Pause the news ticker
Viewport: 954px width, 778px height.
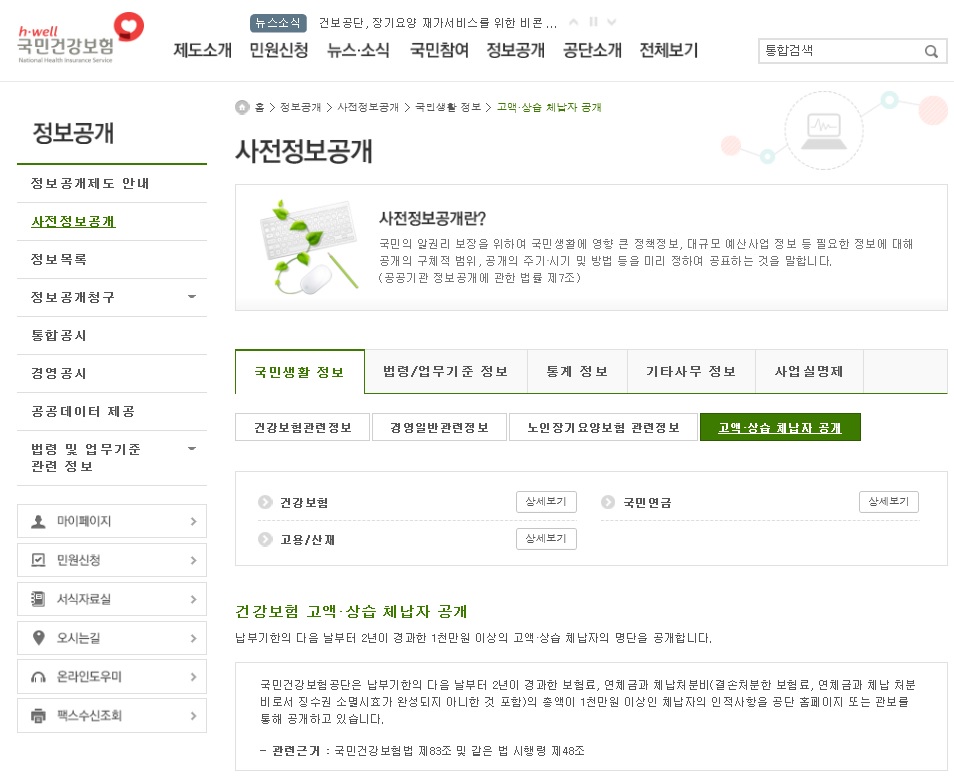[593, 23]
